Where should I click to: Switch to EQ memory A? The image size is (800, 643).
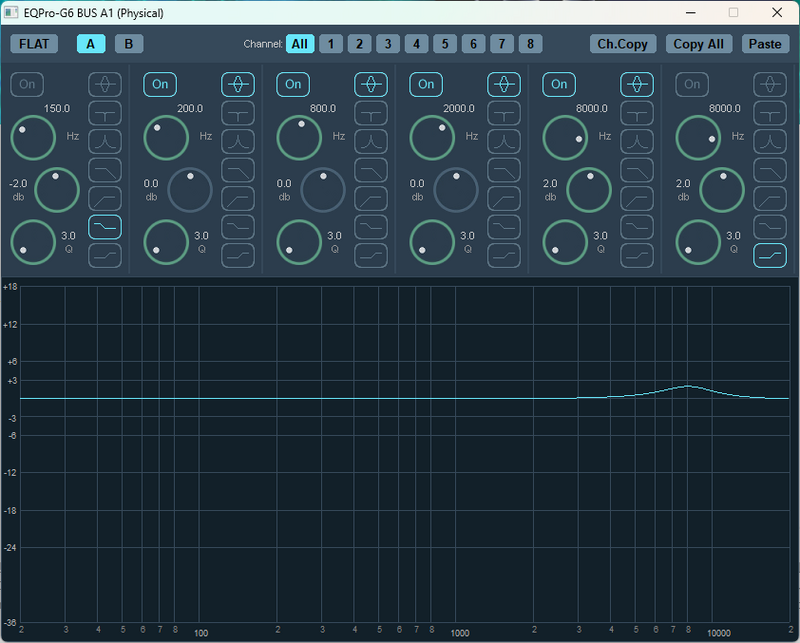coord(91,44)
